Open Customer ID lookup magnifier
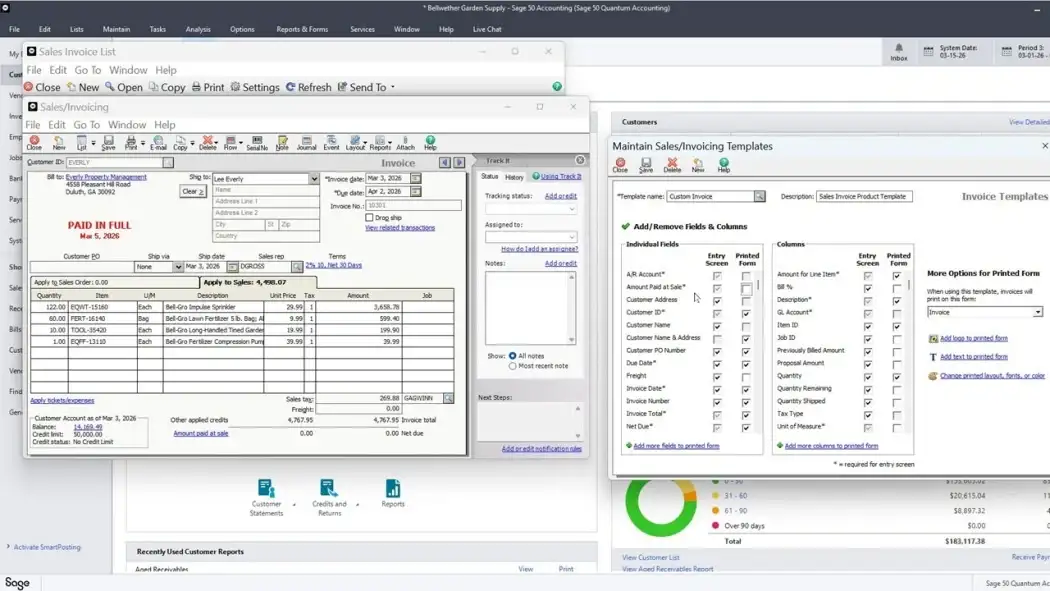Screen dimensions: 1050x591 pos(168,163)
